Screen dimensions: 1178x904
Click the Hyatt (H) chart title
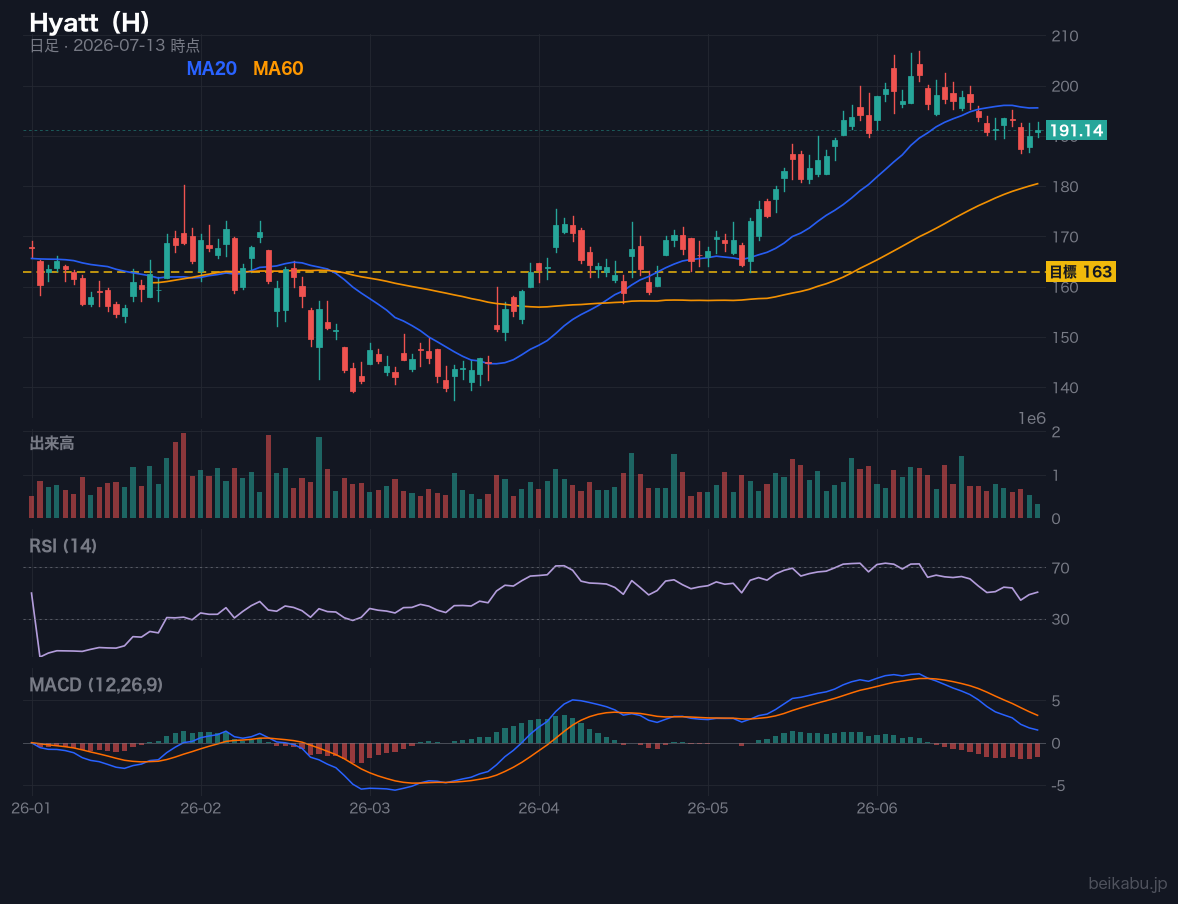click(89, 23)
